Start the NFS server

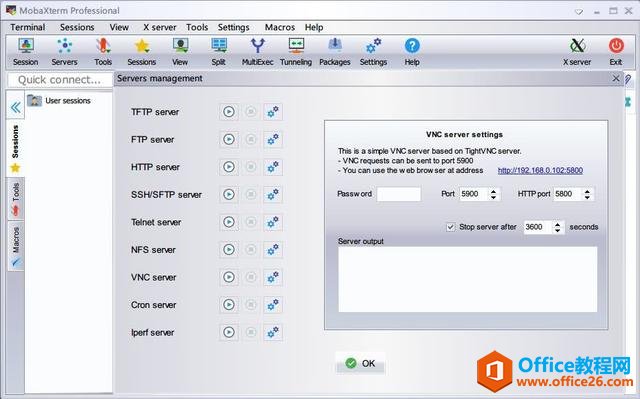coord(229,250)
